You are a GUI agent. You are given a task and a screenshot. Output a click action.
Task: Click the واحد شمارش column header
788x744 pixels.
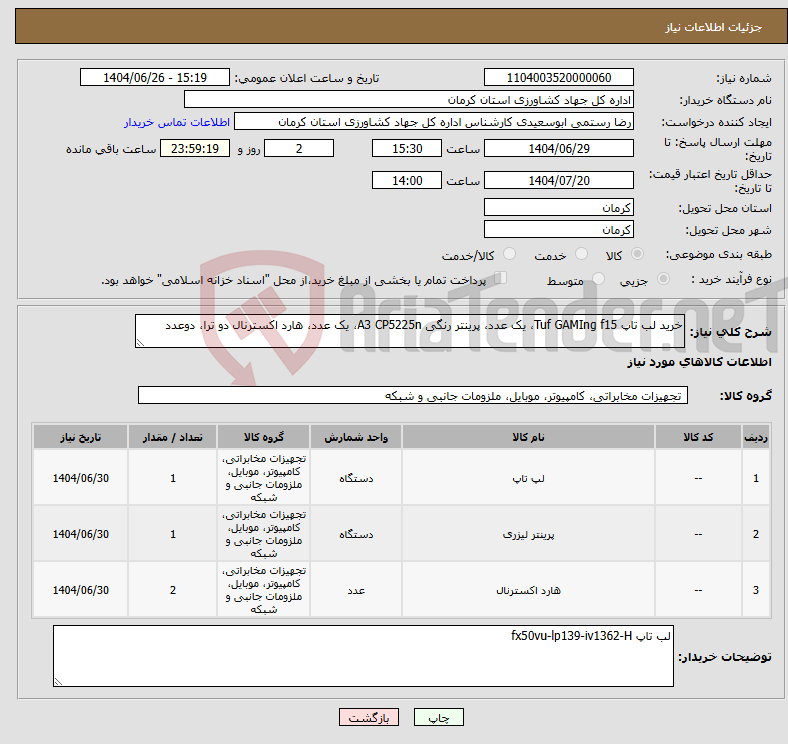tap(356, 437)
